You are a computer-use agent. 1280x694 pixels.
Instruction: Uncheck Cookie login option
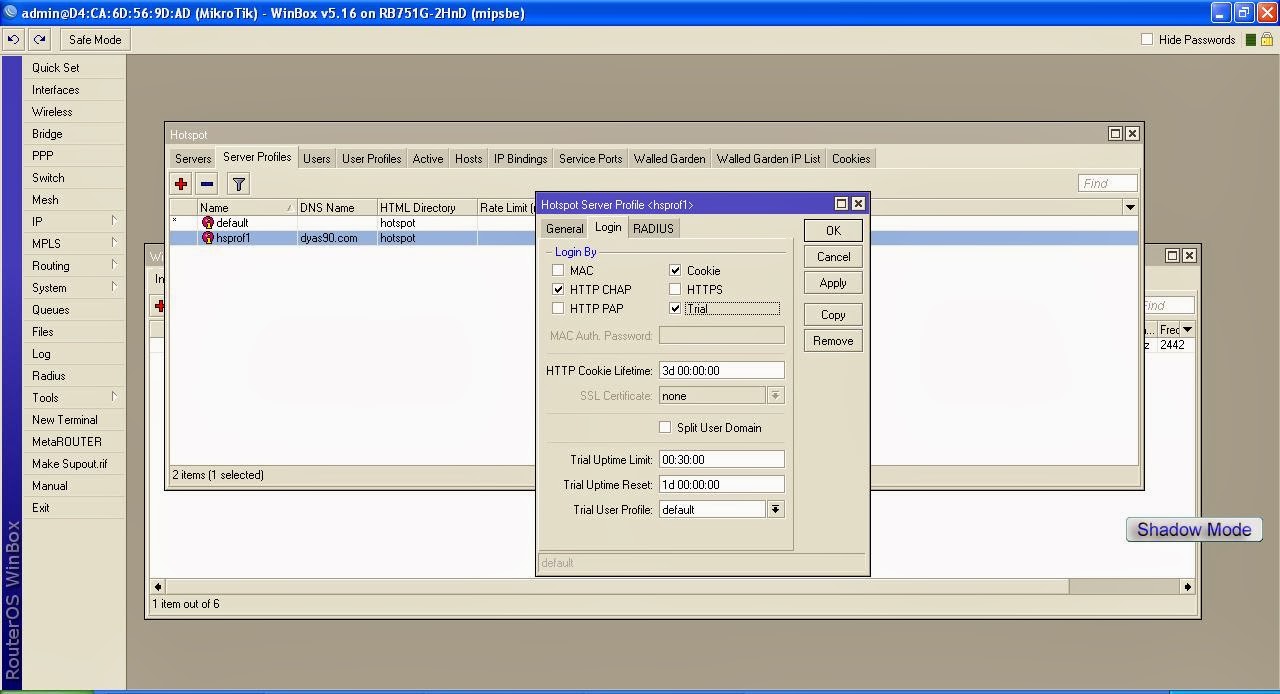point(675,270)
